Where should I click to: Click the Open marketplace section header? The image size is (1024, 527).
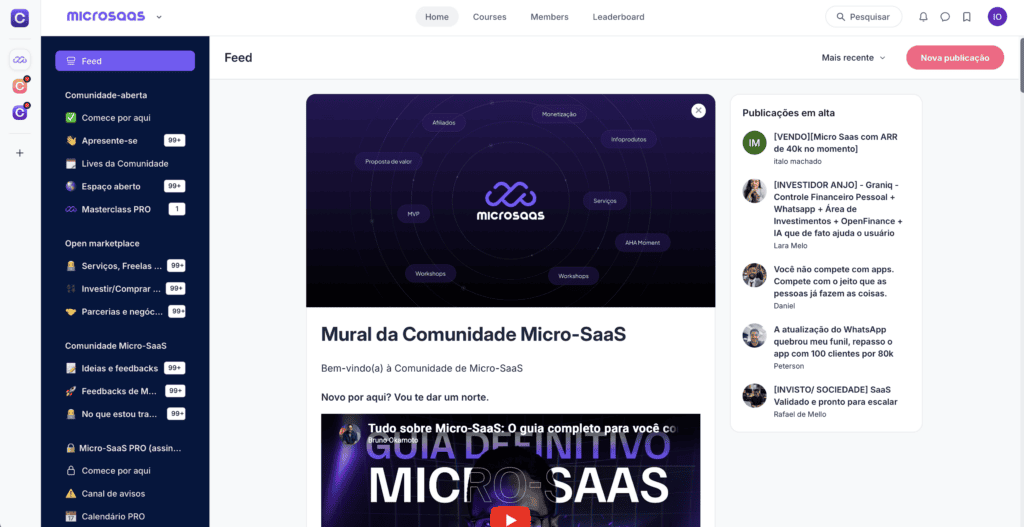point(102,244)
